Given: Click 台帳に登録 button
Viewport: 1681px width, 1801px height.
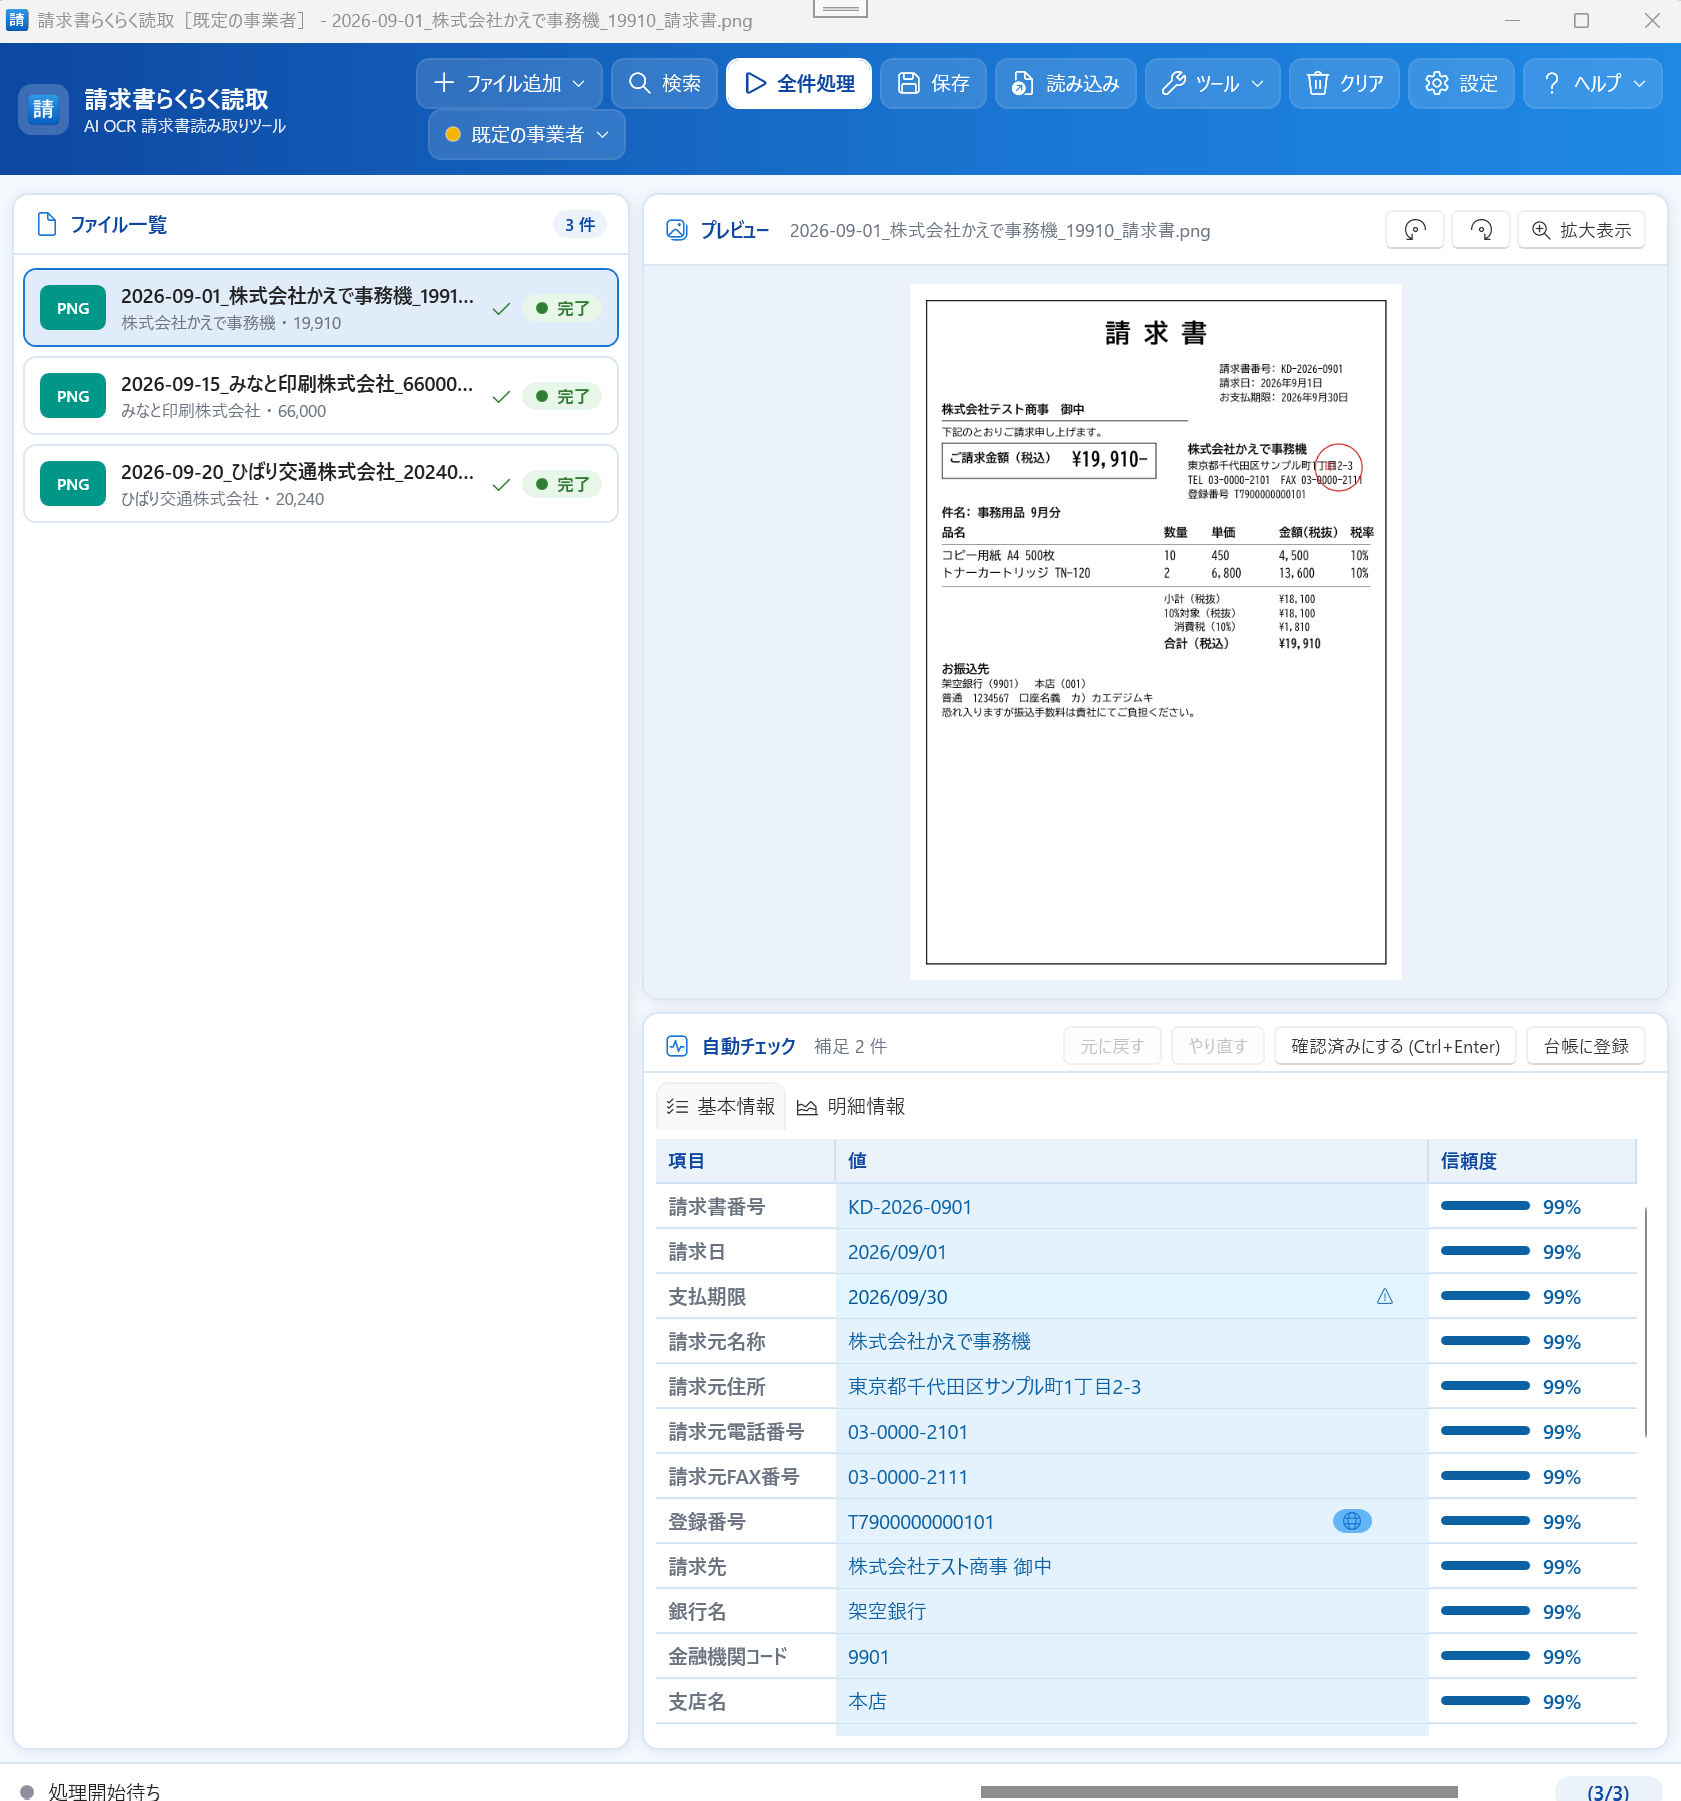Looking at the screenshot, I should coord(1586,1046).
